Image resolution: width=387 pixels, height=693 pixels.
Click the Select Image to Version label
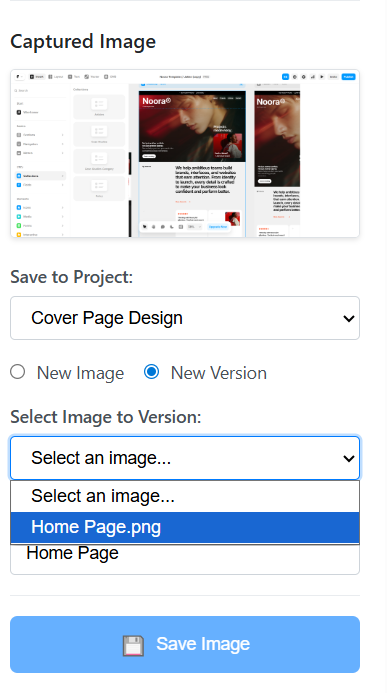[x=106, y=417]
